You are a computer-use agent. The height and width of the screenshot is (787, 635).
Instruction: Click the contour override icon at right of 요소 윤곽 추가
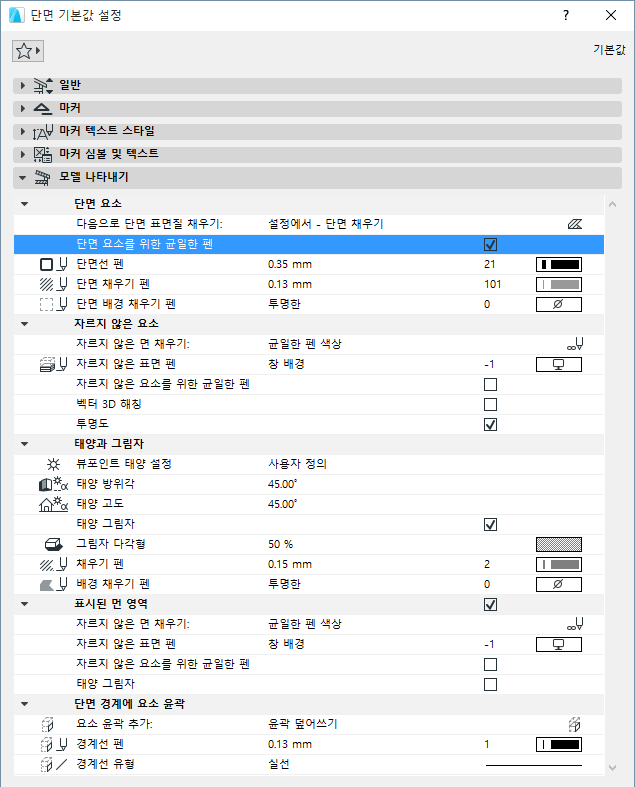pyautogui.click(x=575, y=724)
